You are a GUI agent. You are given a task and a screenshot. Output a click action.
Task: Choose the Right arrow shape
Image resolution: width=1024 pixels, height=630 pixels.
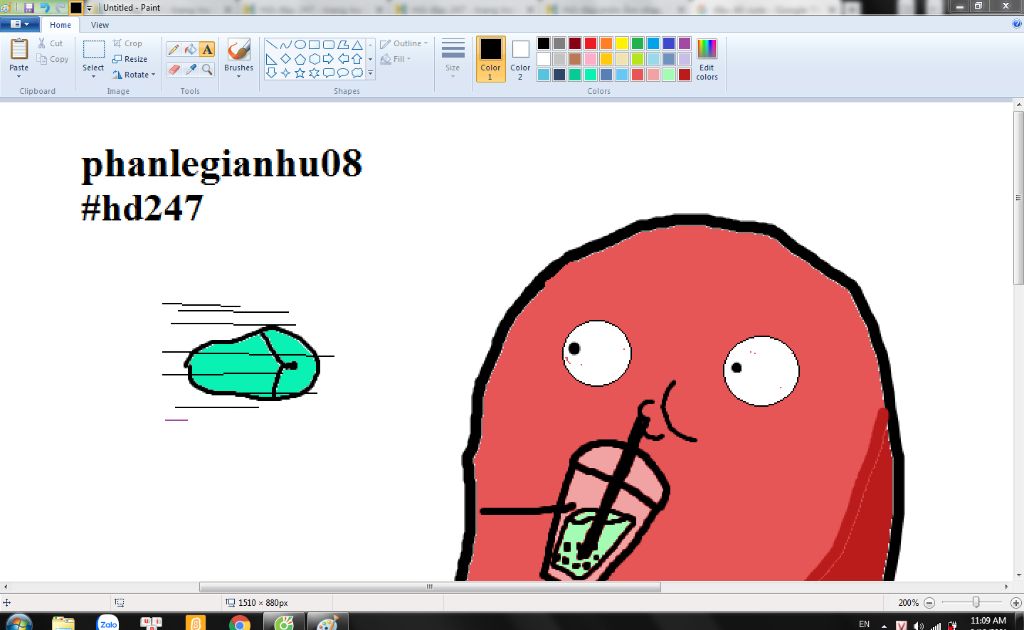[328, 59]
